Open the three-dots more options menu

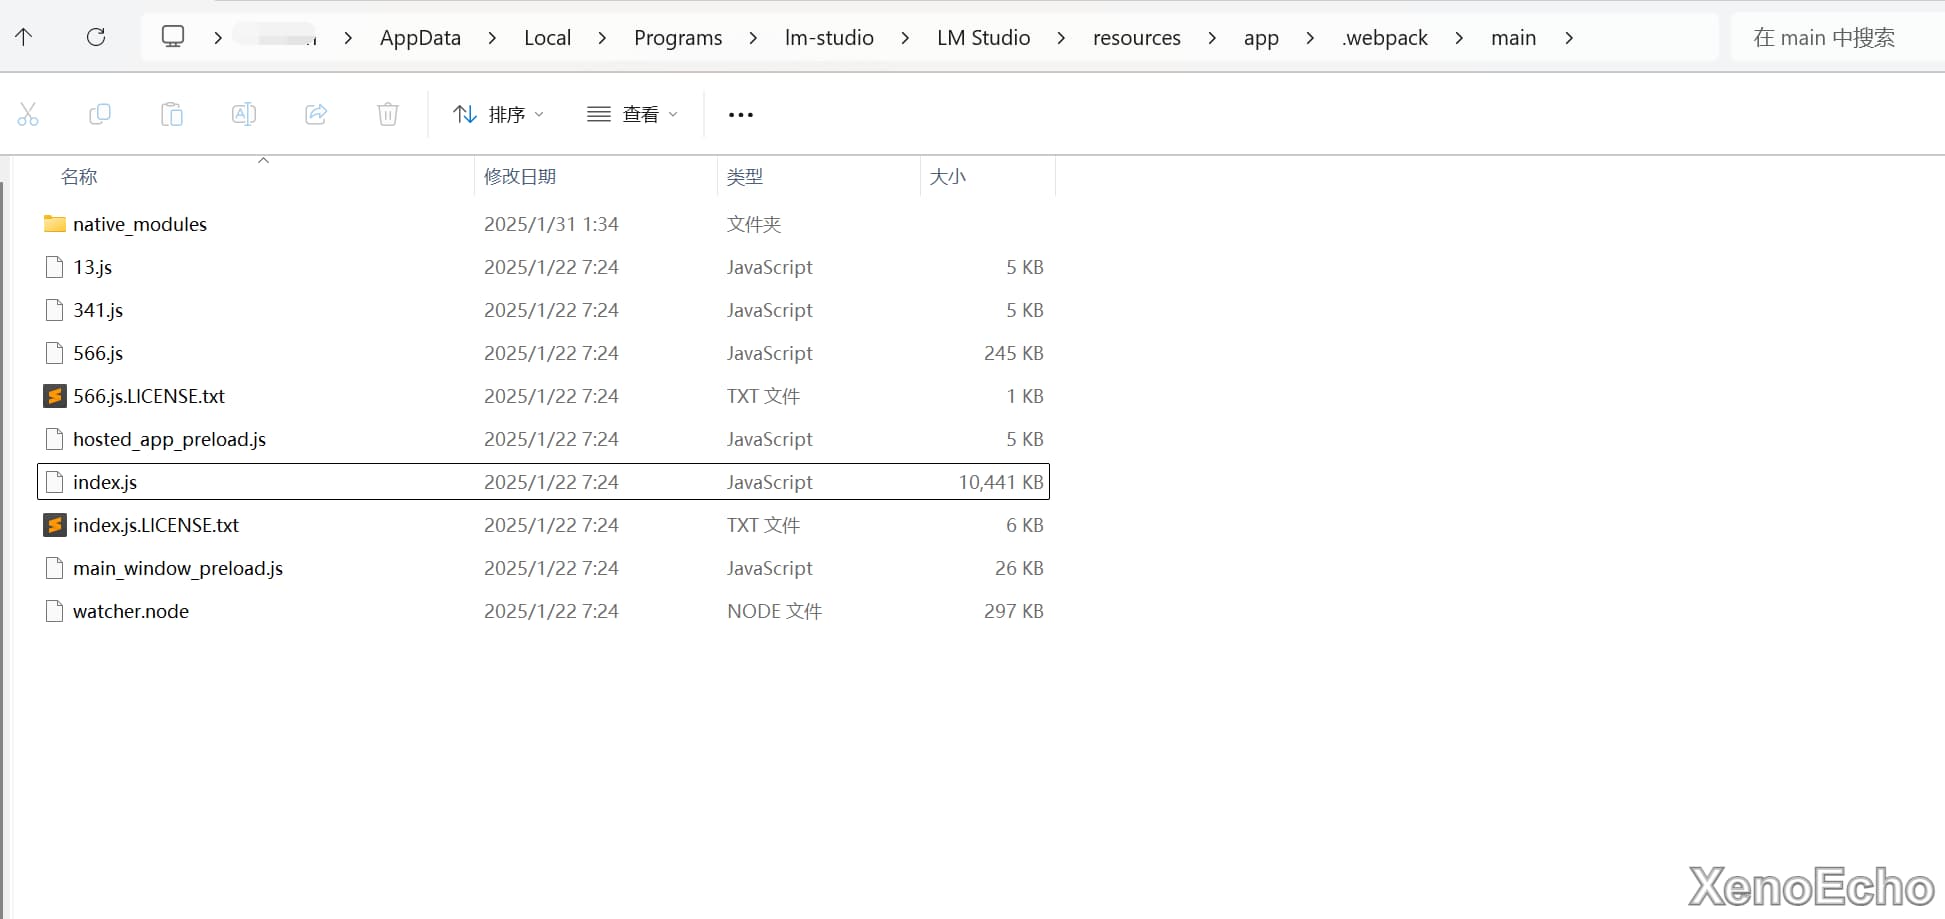(x=741, y=115)
